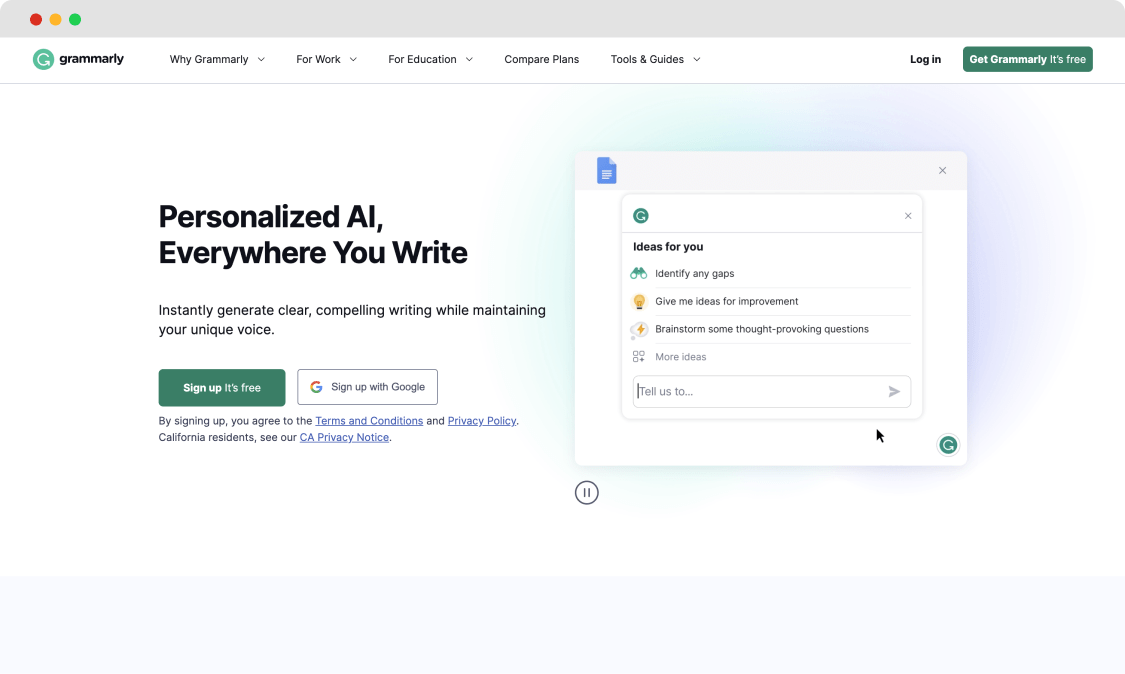Click the send arrow icon
The width and height of the screenshot is (1125, 674).
(x=894, y=391)
